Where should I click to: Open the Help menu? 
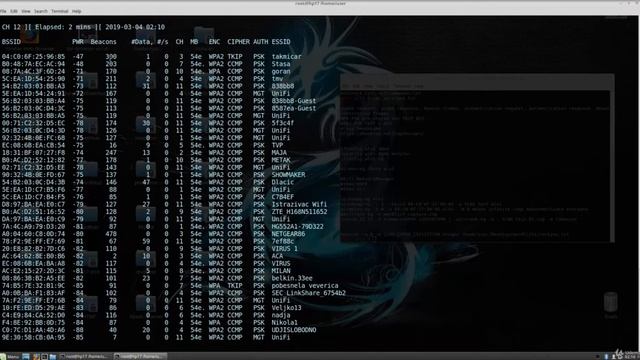click(x=76, y=11)
